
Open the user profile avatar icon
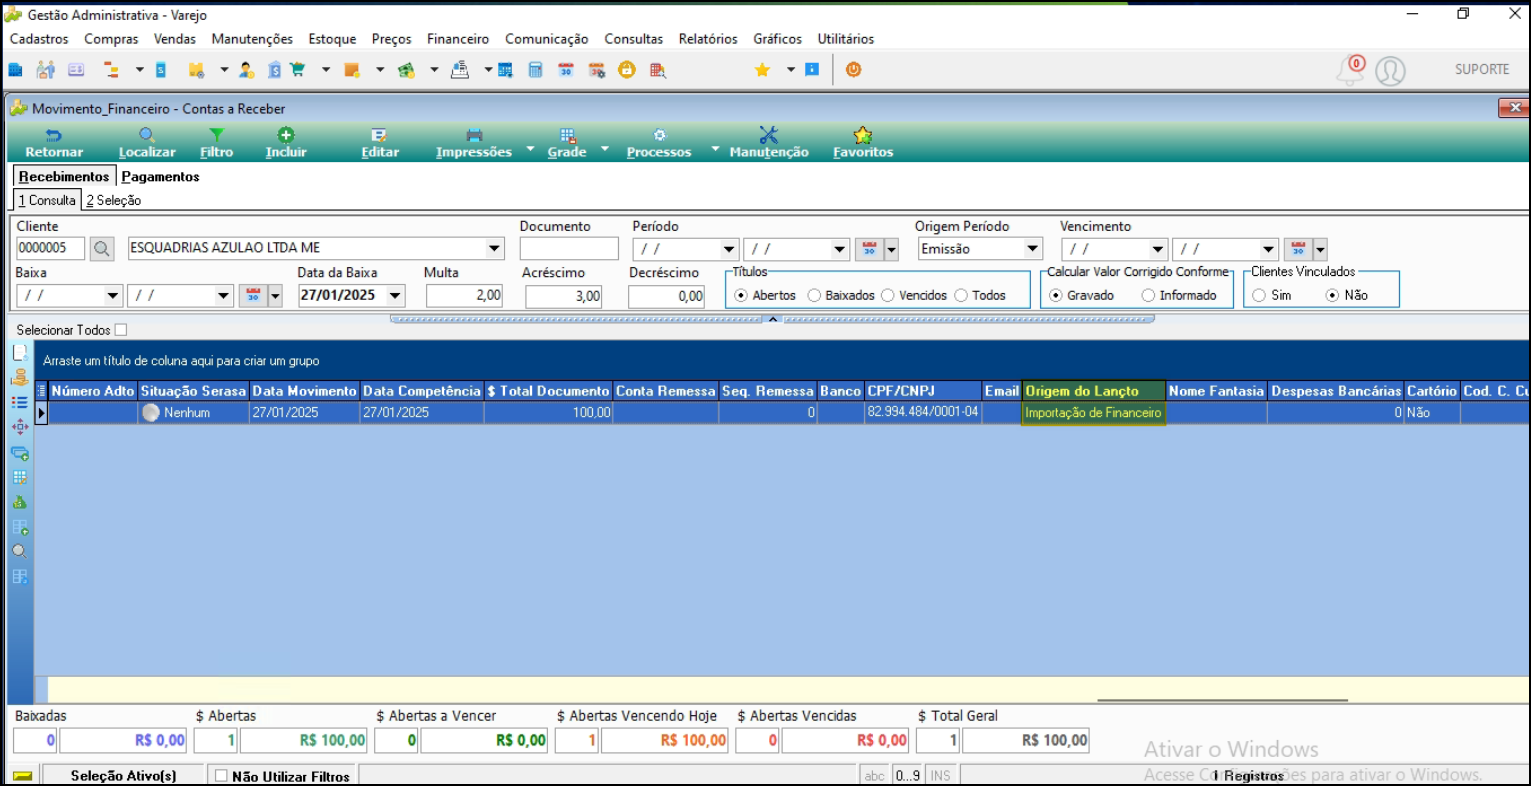1390,71
